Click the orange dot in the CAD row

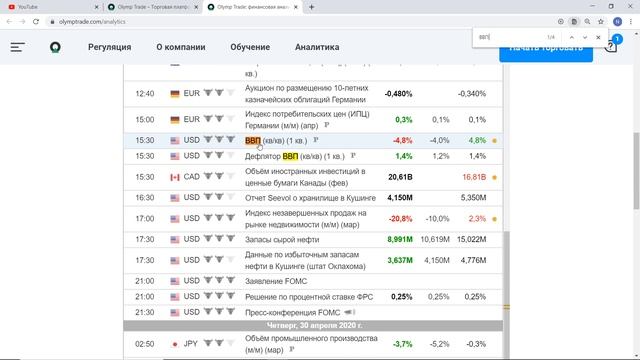(x=494, y=178)
